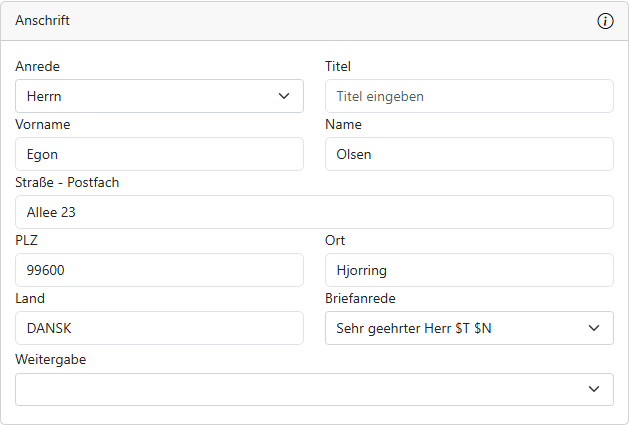629x425 pixels.
Task: Click the PLZ label text
Action: pyautogui.click(x=27, y=241)
